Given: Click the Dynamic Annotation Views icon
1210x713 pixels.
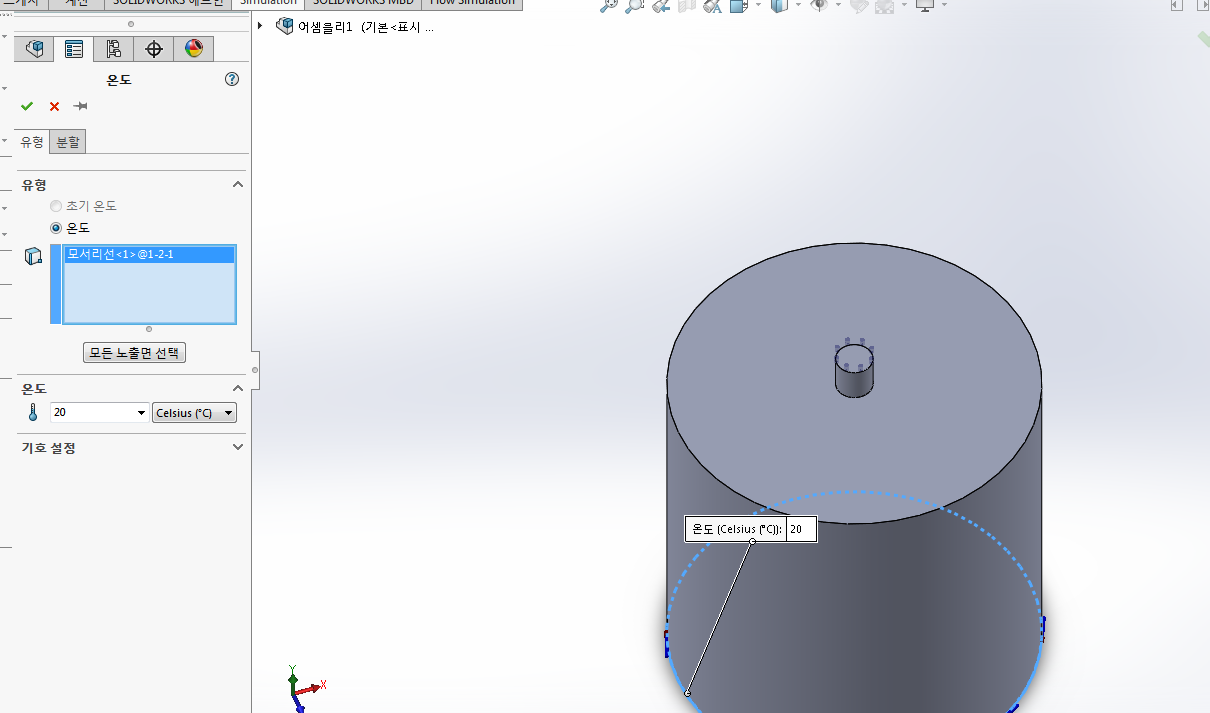Looking at the screenshot, I should pos(712,5).
